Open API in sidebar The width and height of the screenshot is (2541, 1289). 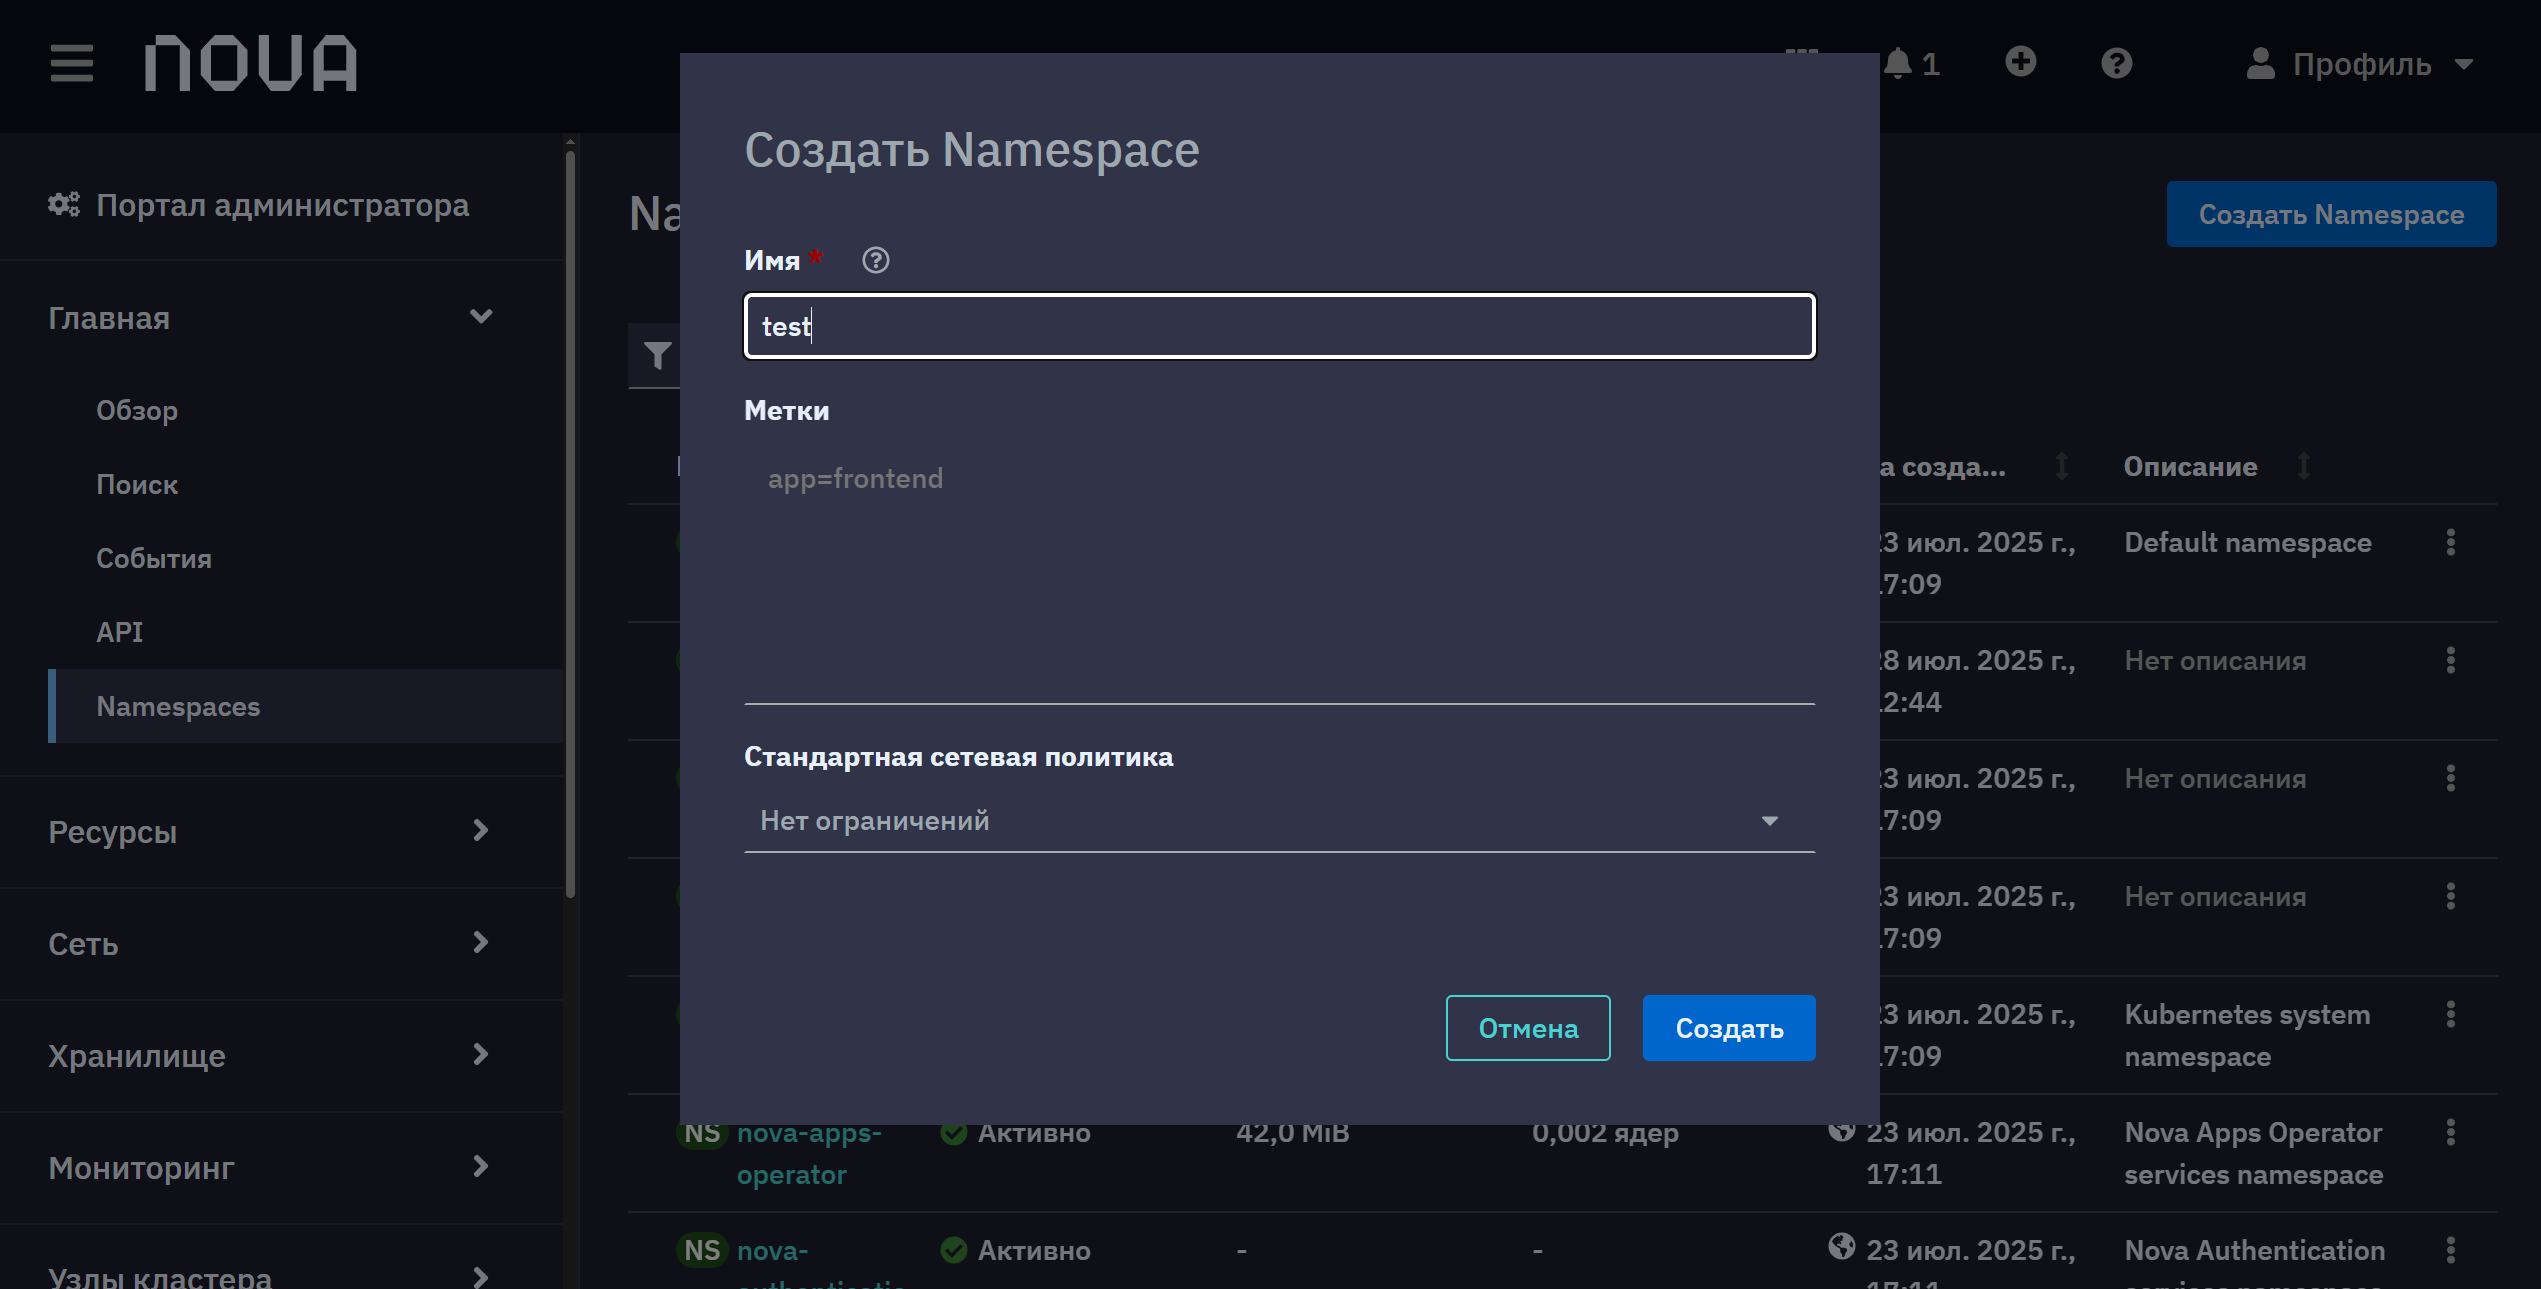120,633
